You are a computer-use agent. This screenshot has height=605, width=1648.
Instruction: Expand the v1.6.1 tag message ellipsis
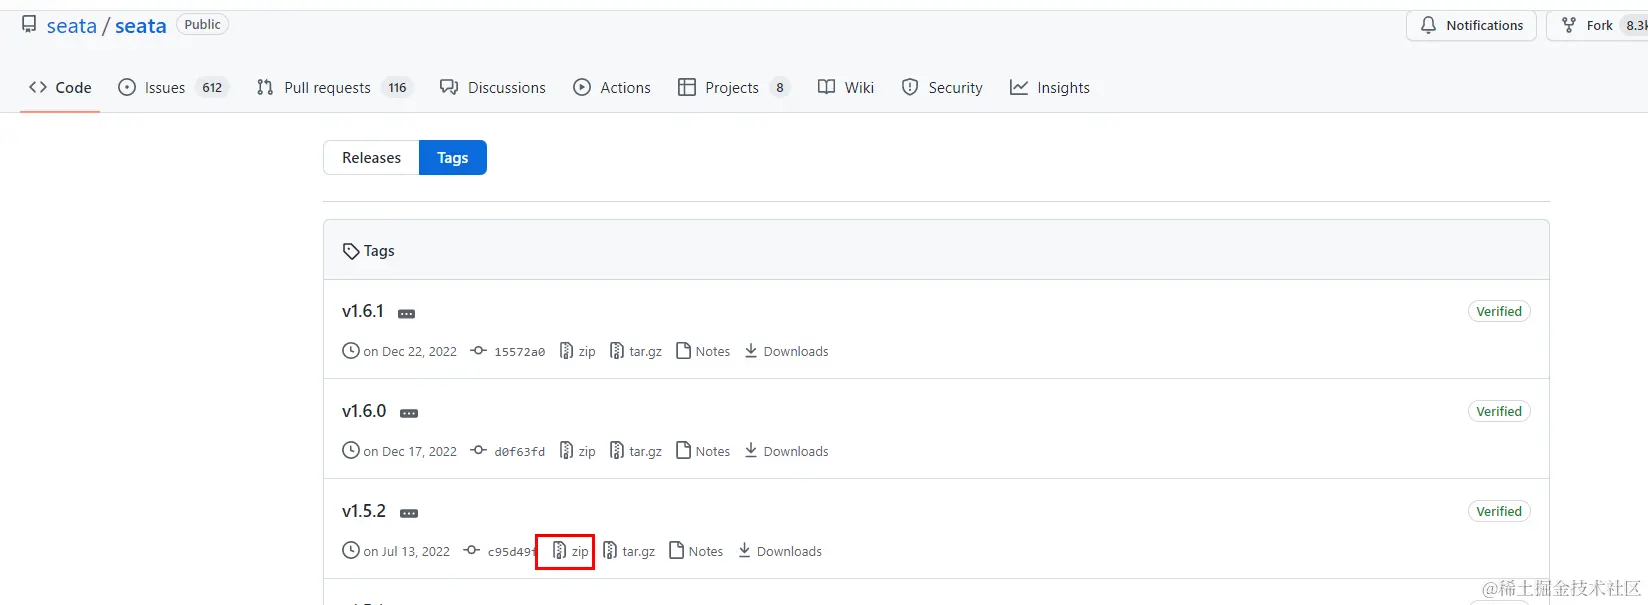[406, 313]
